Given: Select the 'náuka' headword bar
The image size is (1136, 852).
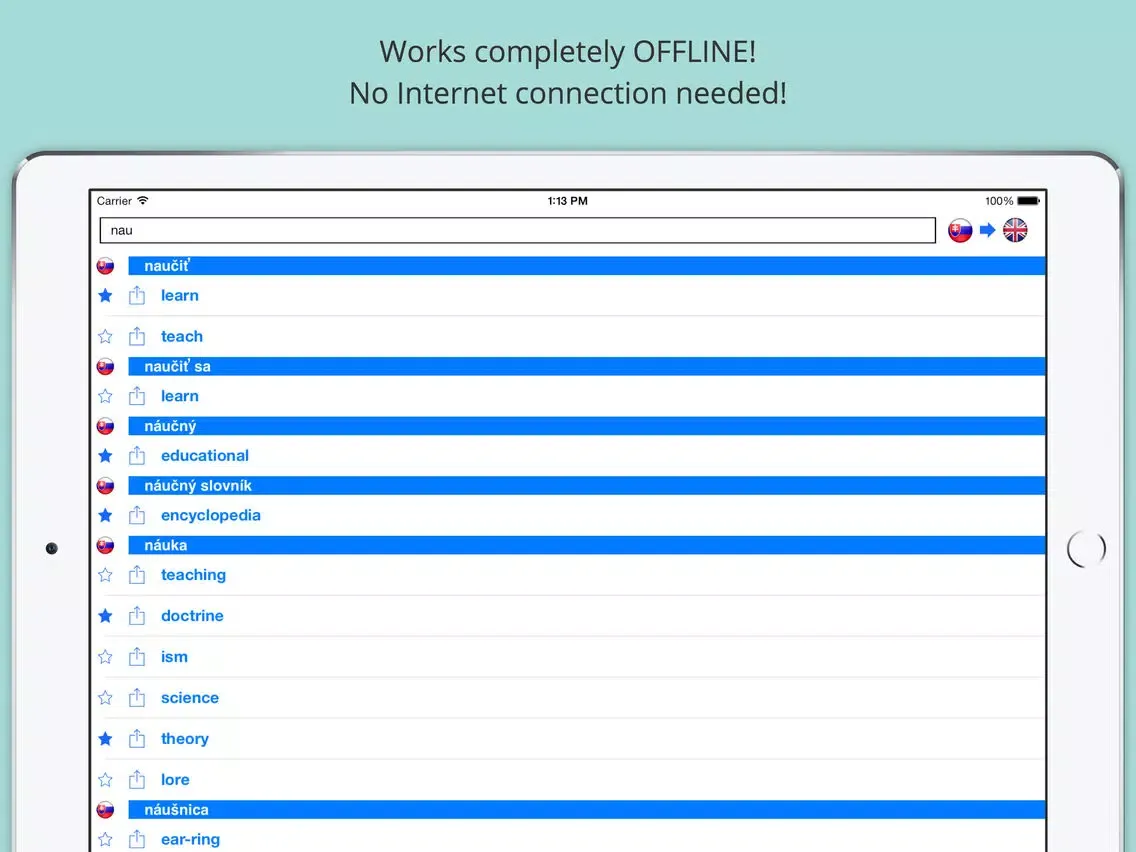Looking at the screenshot, I should [587, 546].
